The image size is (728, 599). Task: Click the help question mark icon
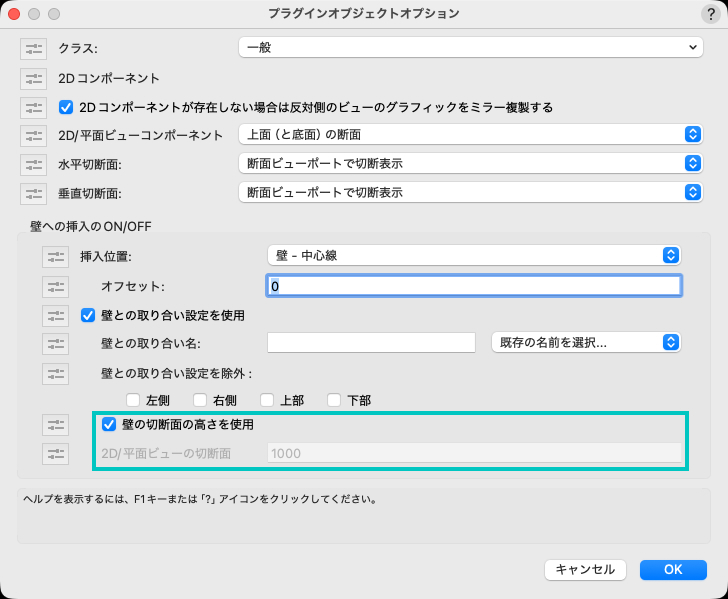click(709, 14)
